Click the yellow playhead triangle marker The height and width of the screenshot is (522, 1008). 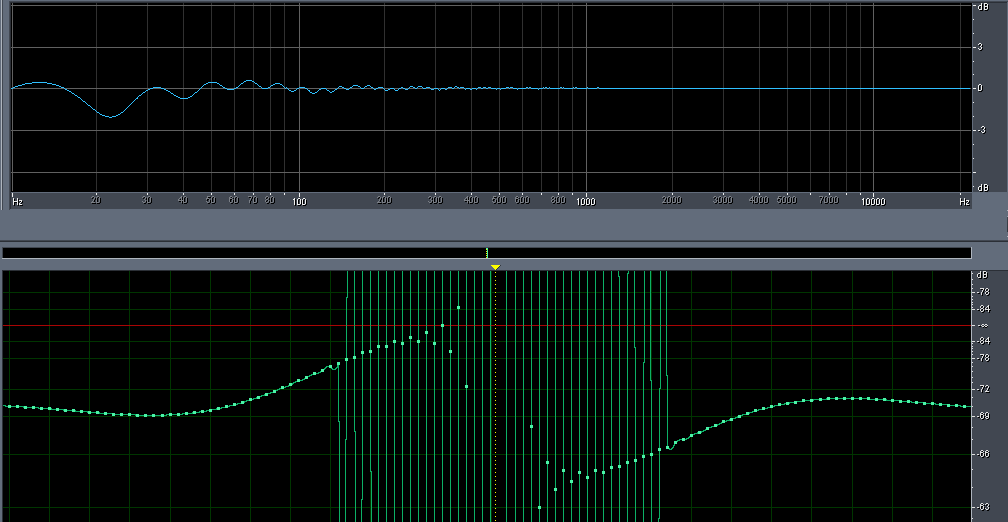[495, 267]
